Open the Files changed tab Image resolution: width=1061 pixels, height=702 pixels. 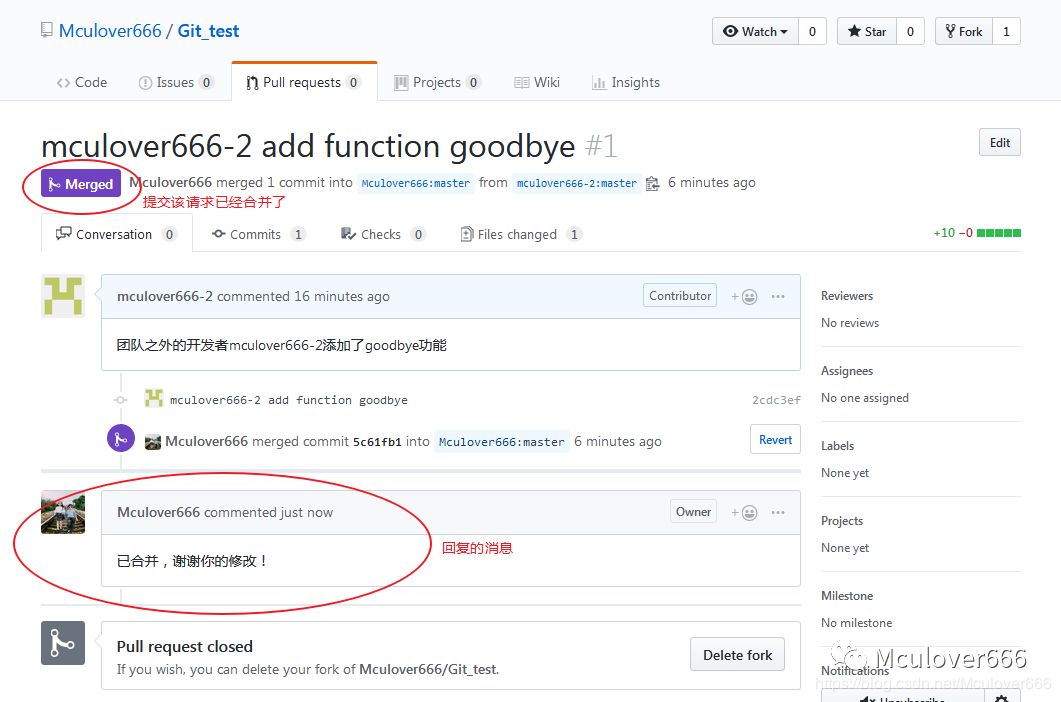tap(520, 234)
